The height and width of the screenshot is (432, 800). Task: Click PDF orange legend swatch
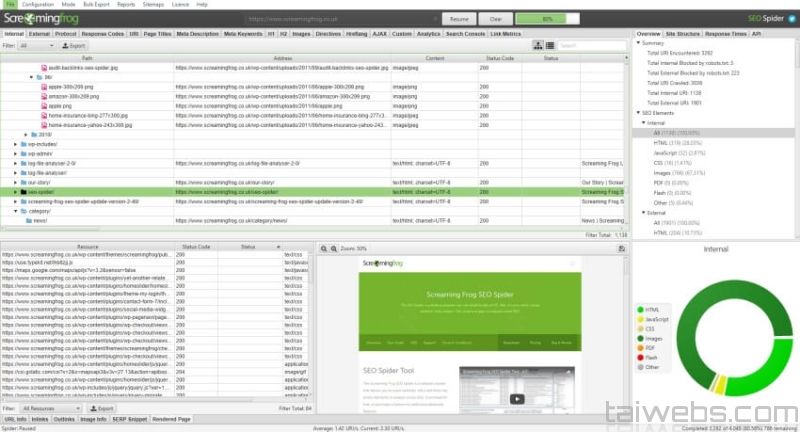pyautogui.click(x=640, y=348)
